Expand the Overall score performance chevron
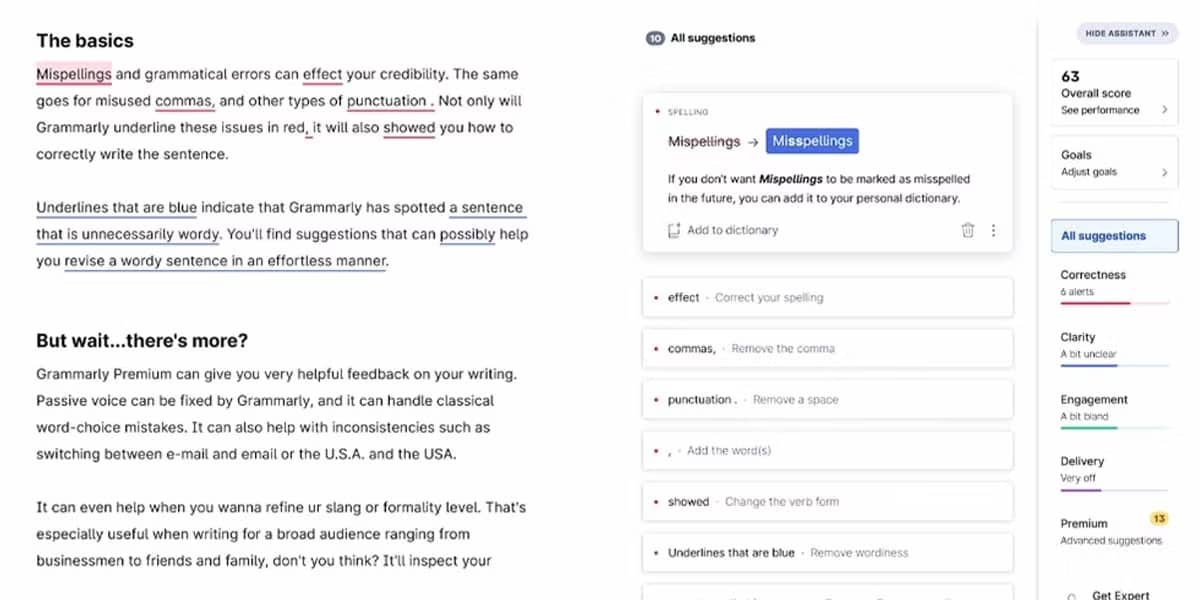 click(x=1164, y=110)
